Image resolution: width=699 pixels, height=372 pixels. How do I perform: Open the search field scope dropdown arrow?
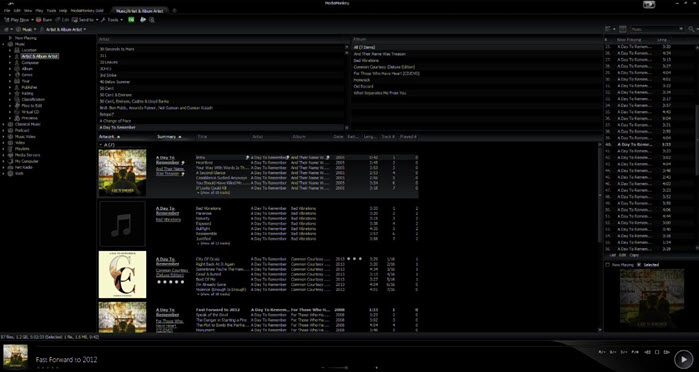pos(681,29)
